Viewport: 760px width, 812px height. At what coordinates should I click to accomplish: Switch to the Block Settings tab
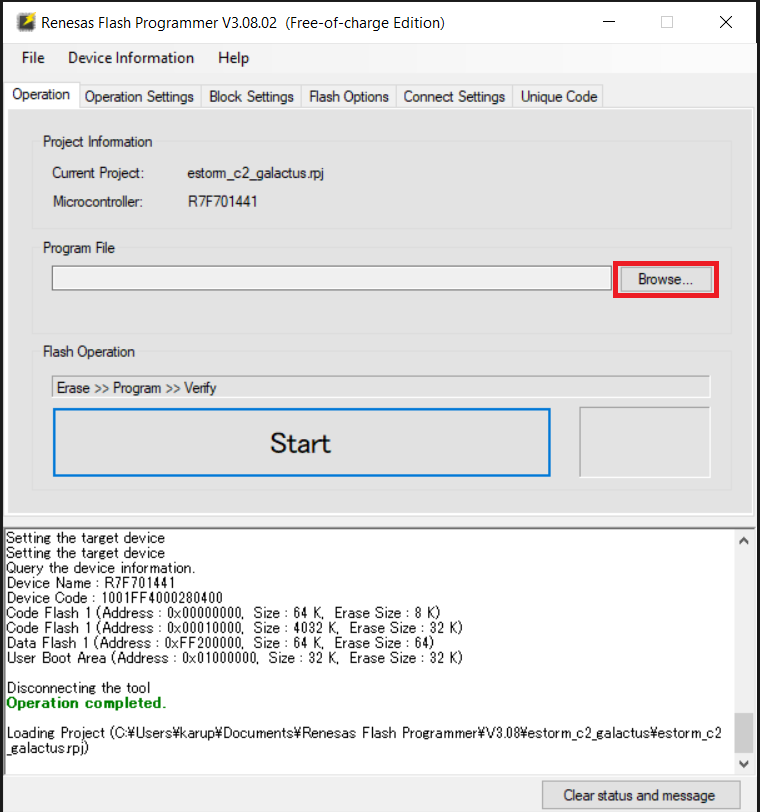[x=251, y=97]
